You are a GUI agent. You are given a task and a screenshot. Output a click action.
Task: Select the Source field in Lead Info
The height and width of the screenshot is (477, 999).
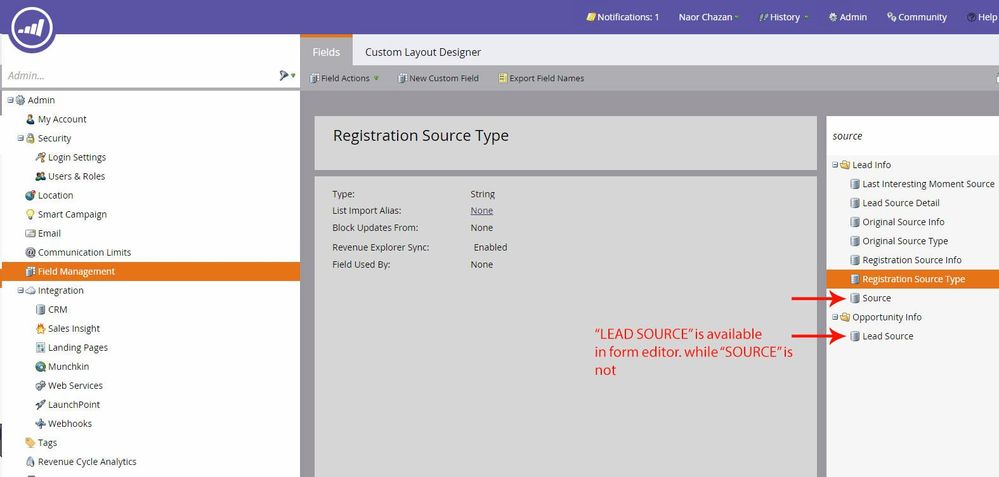point(876,298)
